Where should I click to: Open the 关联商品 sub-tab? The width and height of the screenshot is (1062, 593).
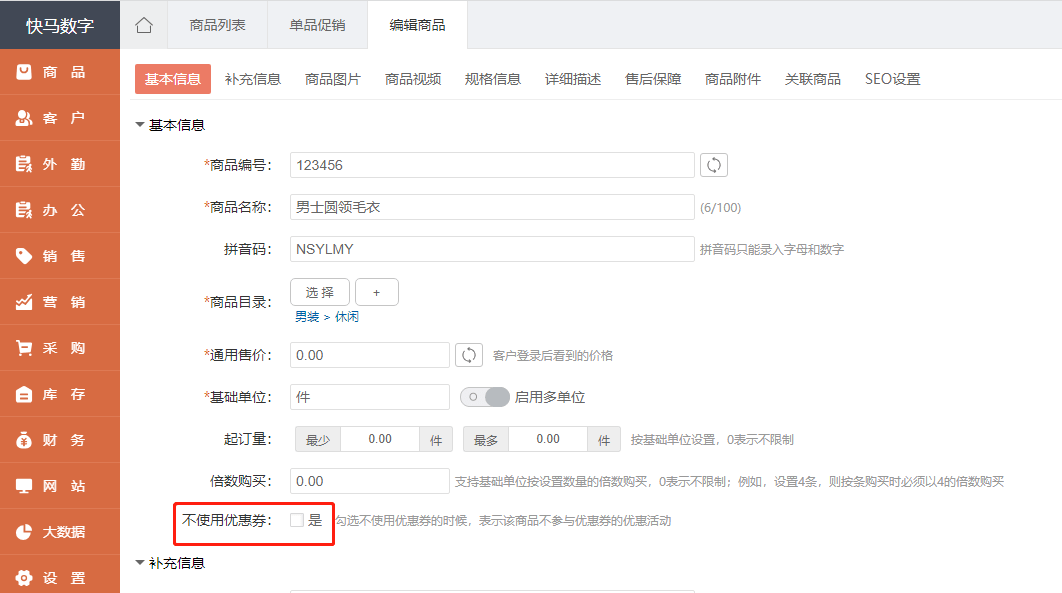pyautogui.click(x=813, y=79)
